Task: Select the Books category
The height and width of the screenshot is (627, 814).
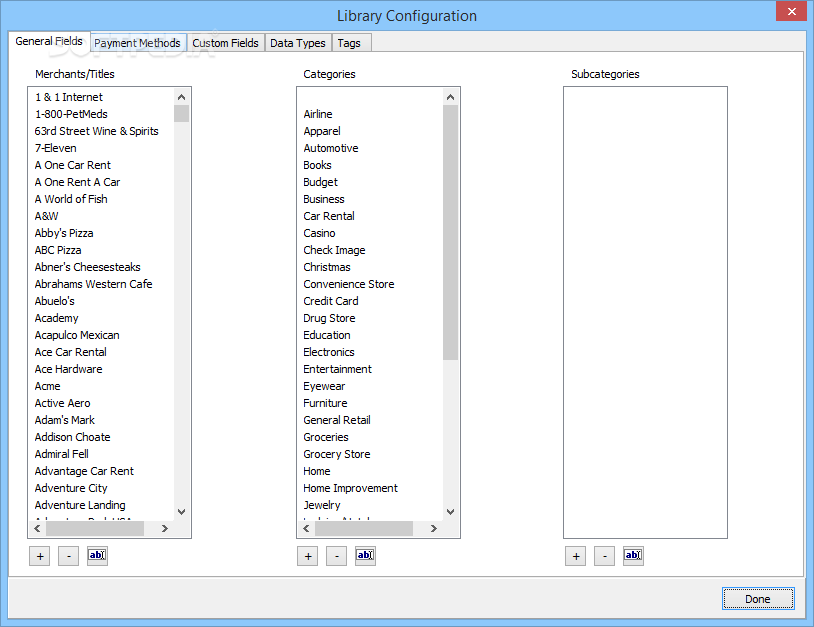Action: (317, 165)
